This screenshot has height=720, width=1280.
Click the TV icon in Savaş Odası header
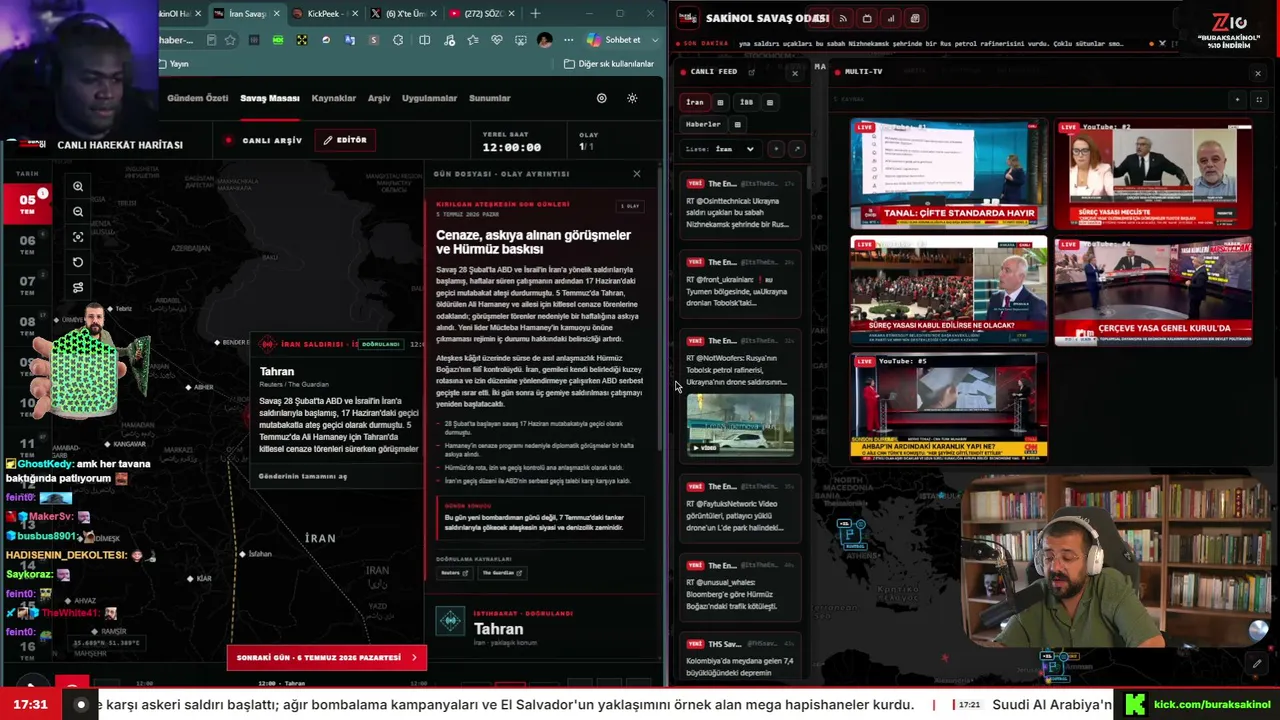(867, 18)
